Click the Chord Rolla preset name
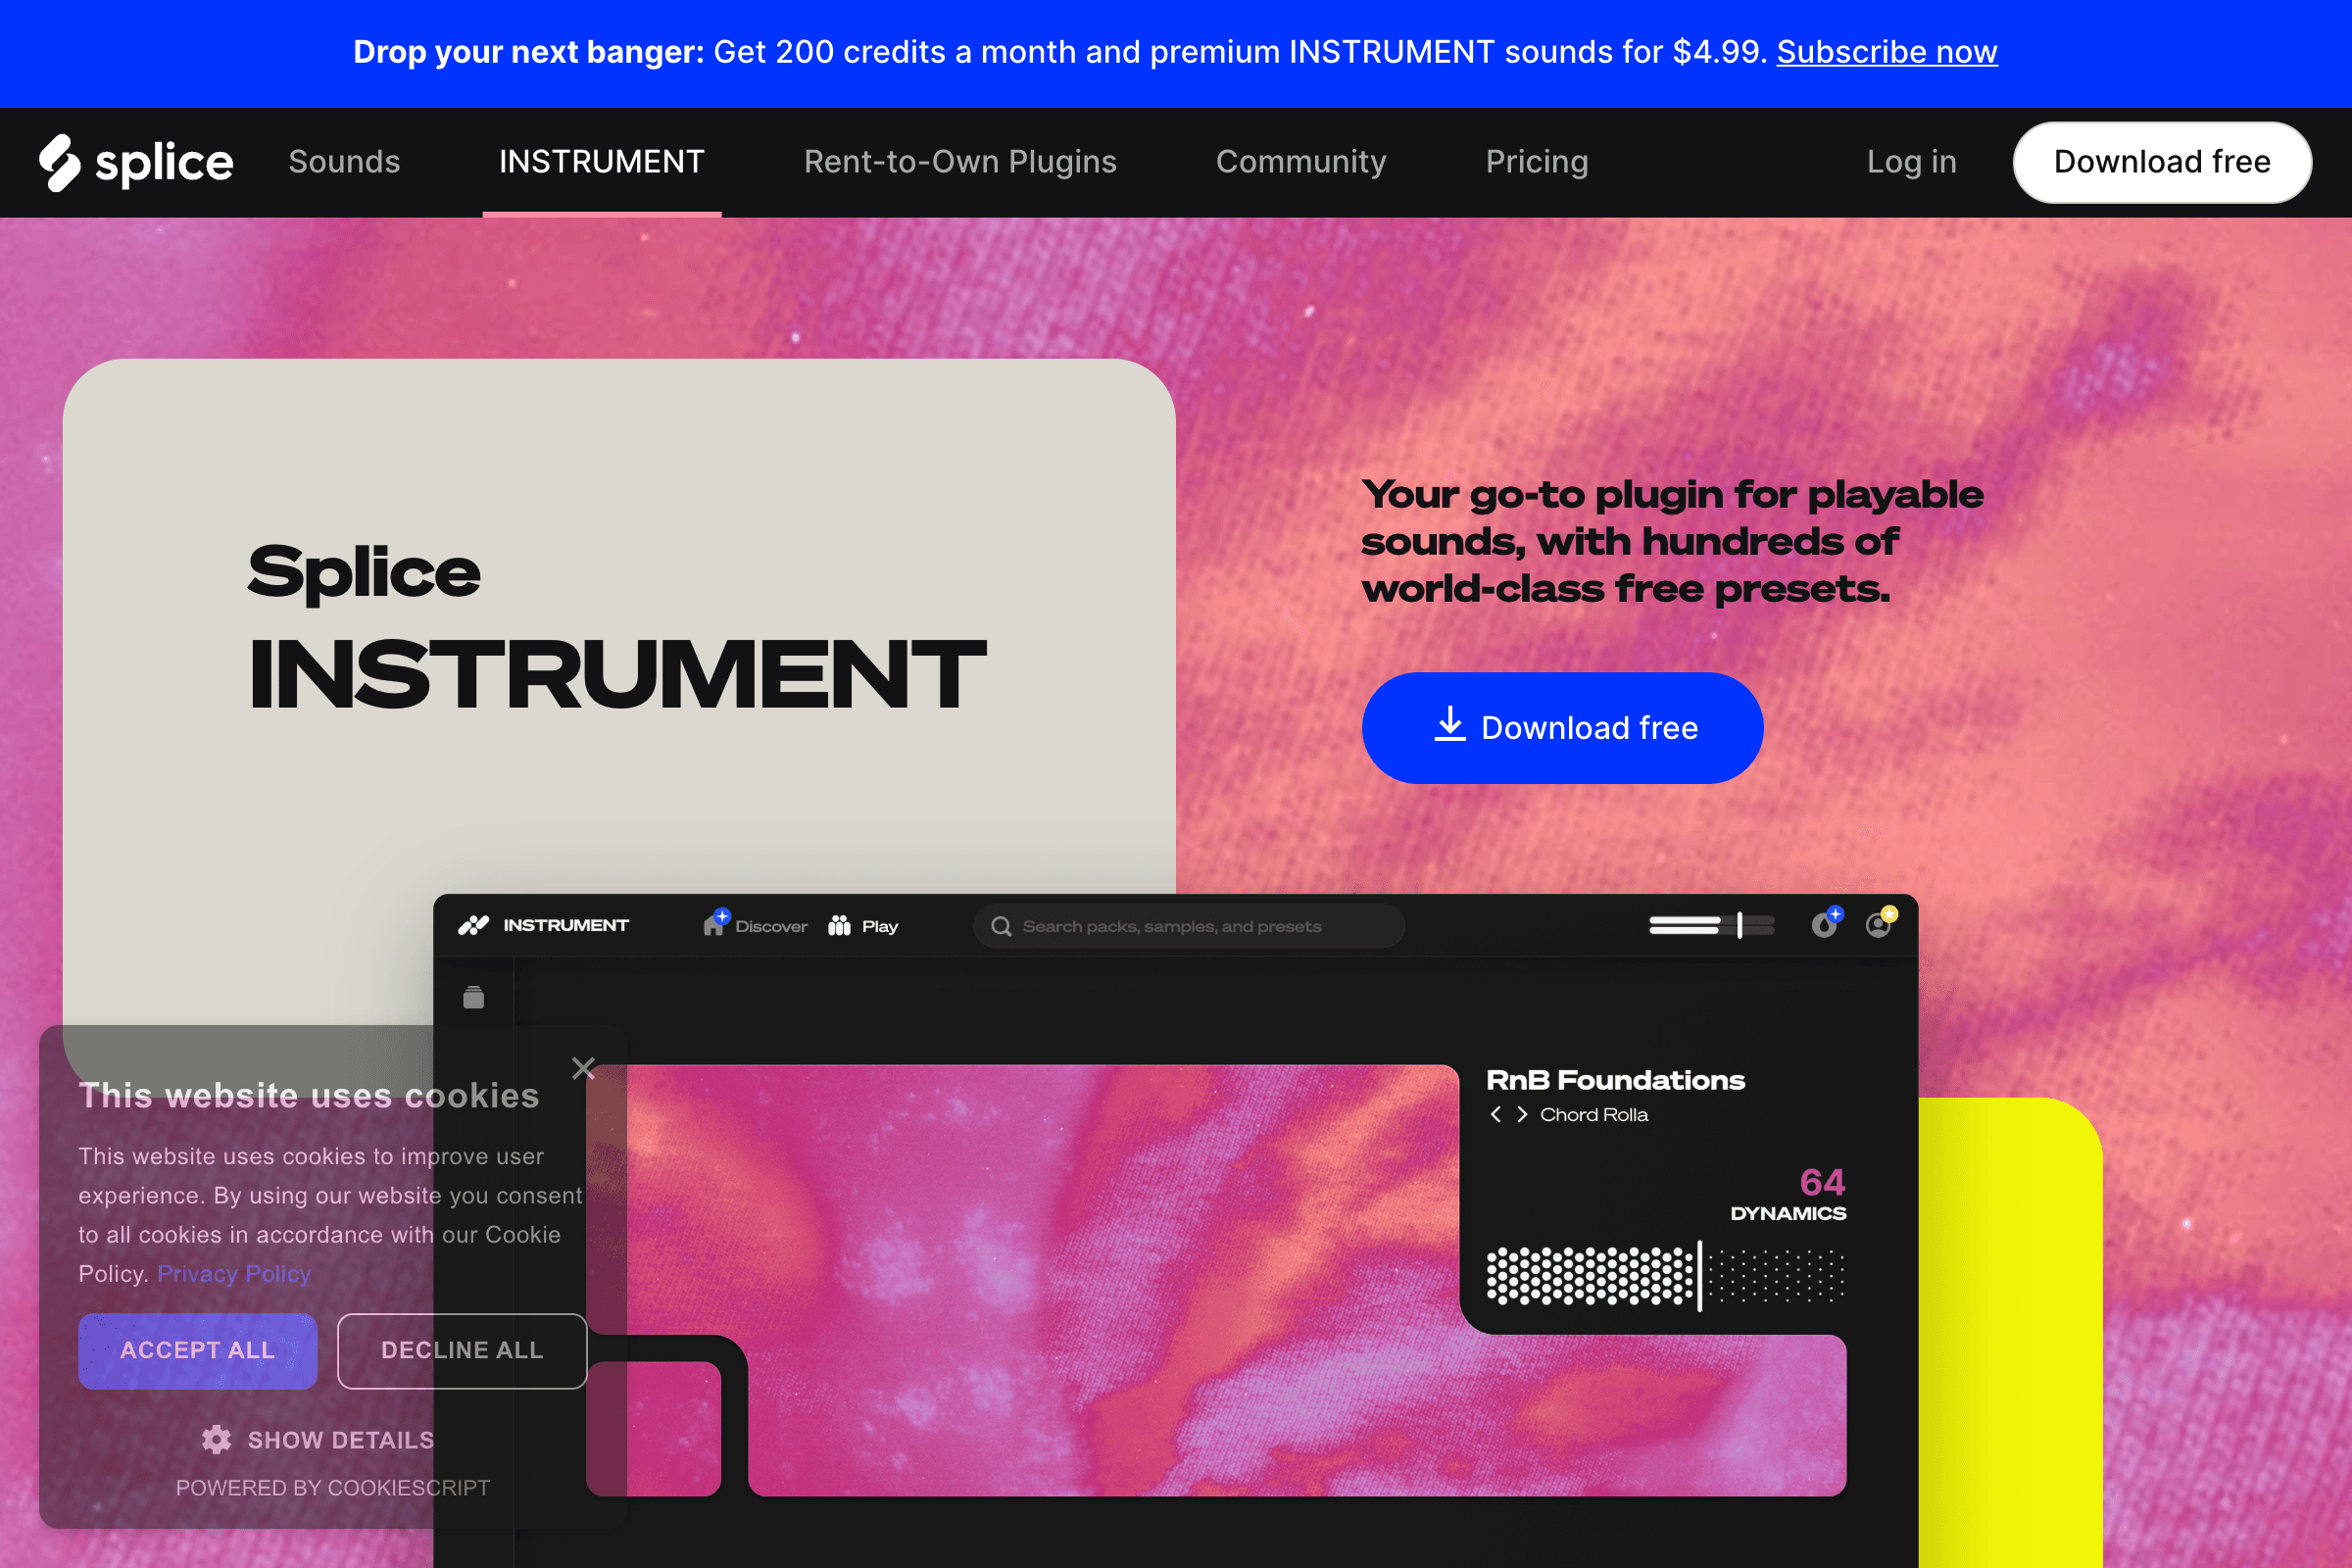 pyautogui.click(x=1594, y=1114)
